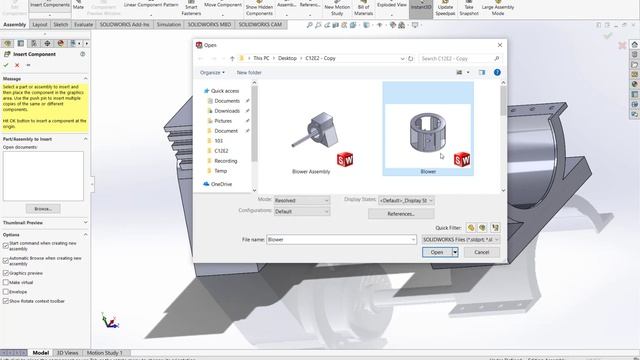This screenshot has height=360, width=640.
Task: Toggle Start command when creating new assembly
Action: [x=6, y=246]
